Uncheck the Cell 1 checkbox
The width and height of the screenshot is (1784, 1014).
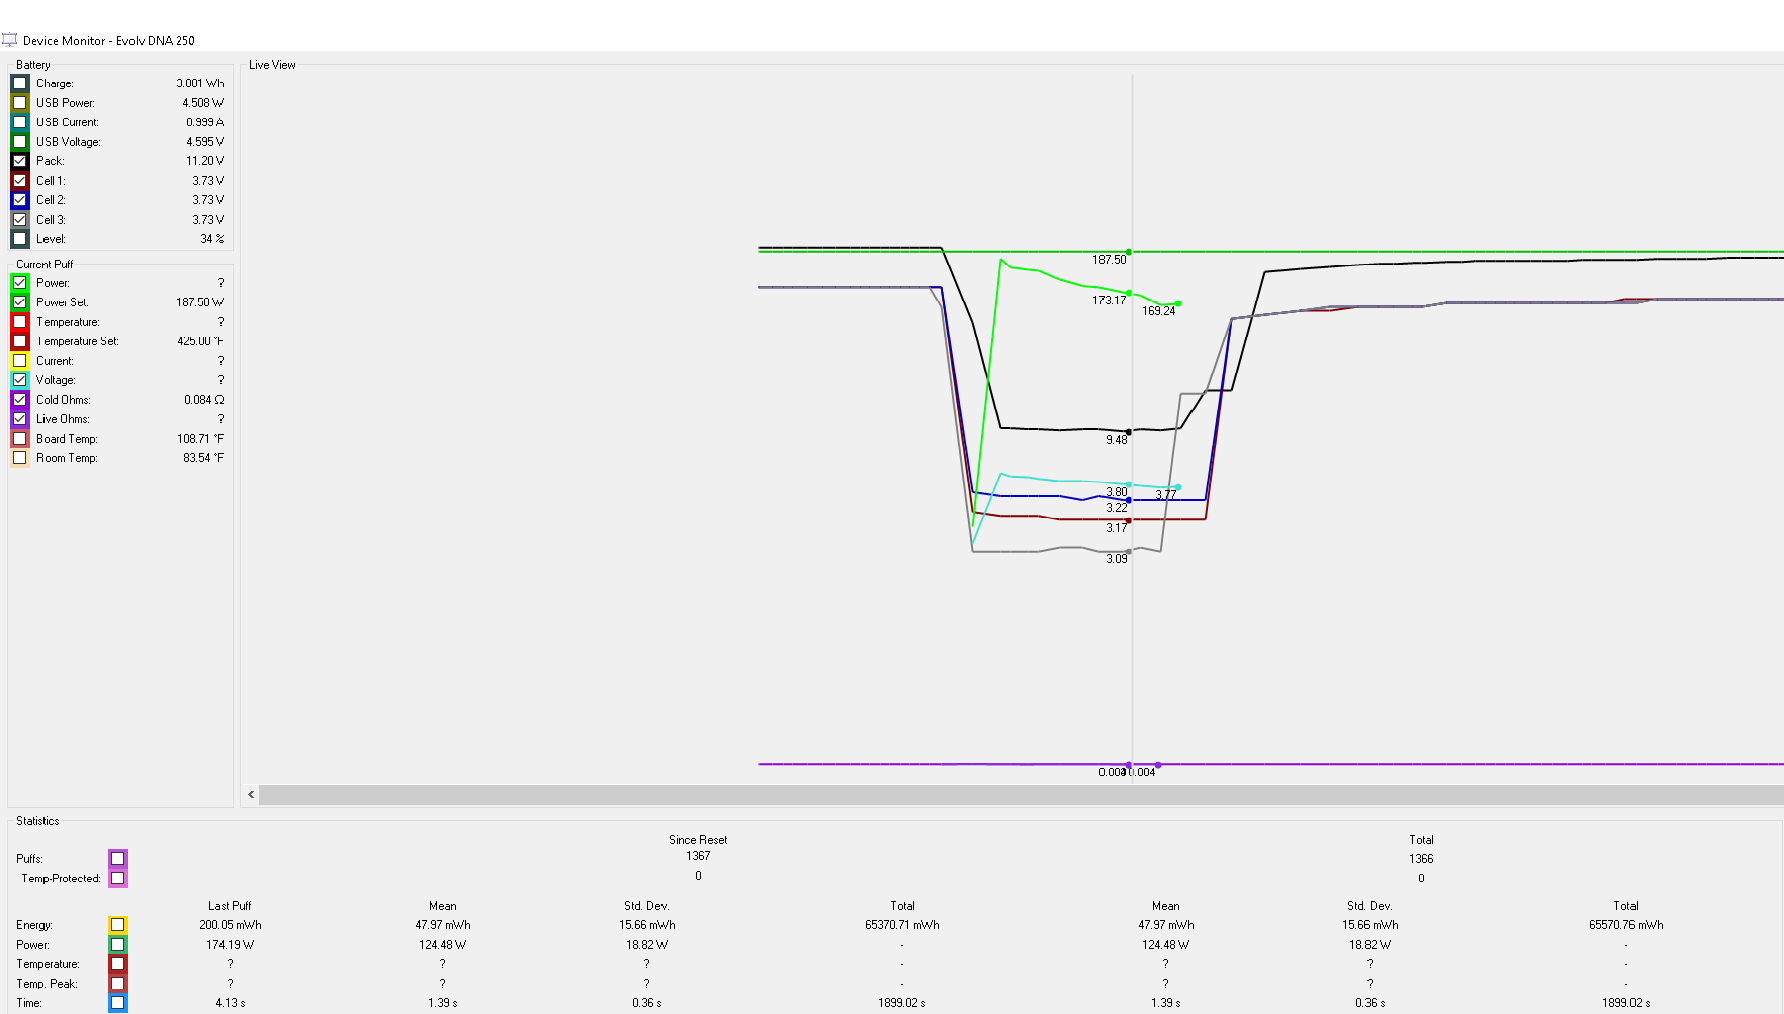click(20, 181)
